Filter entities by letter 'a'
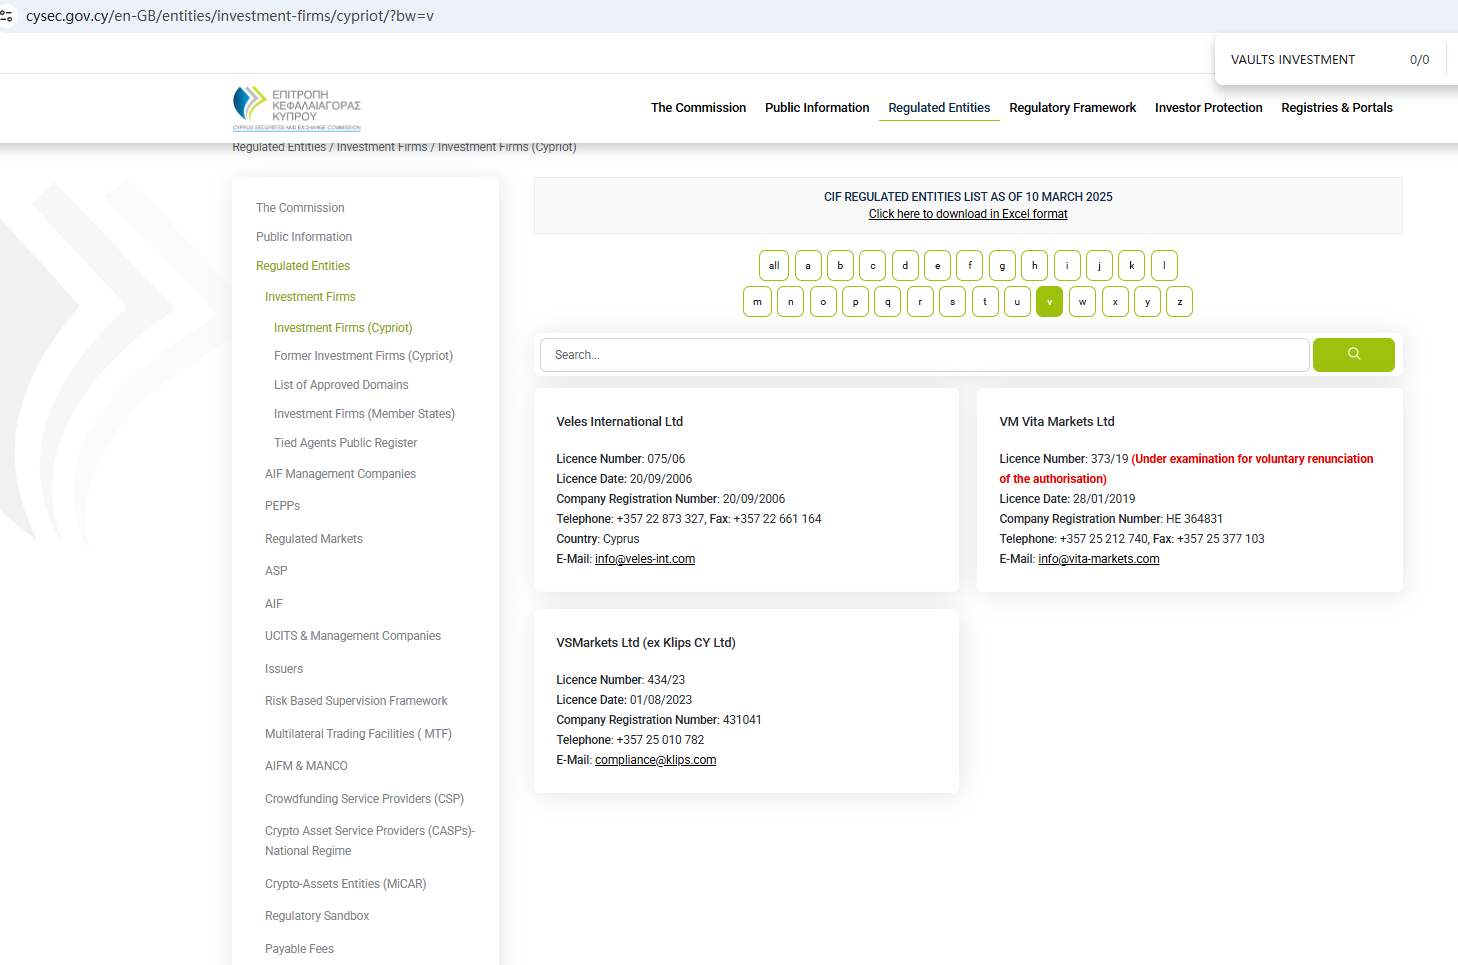Screen dimensions: 1458x965 pos(808,266)
